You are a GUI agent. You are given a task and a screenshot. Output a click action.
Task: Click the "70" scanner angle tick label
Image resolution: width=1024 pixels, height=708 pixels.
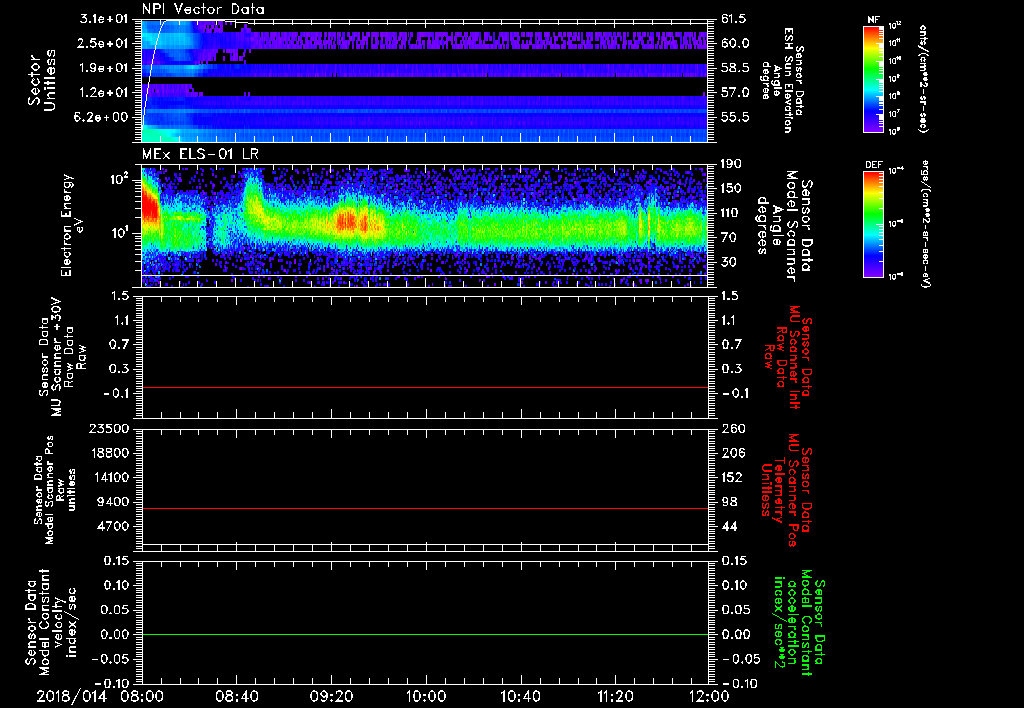pos(728,238)
